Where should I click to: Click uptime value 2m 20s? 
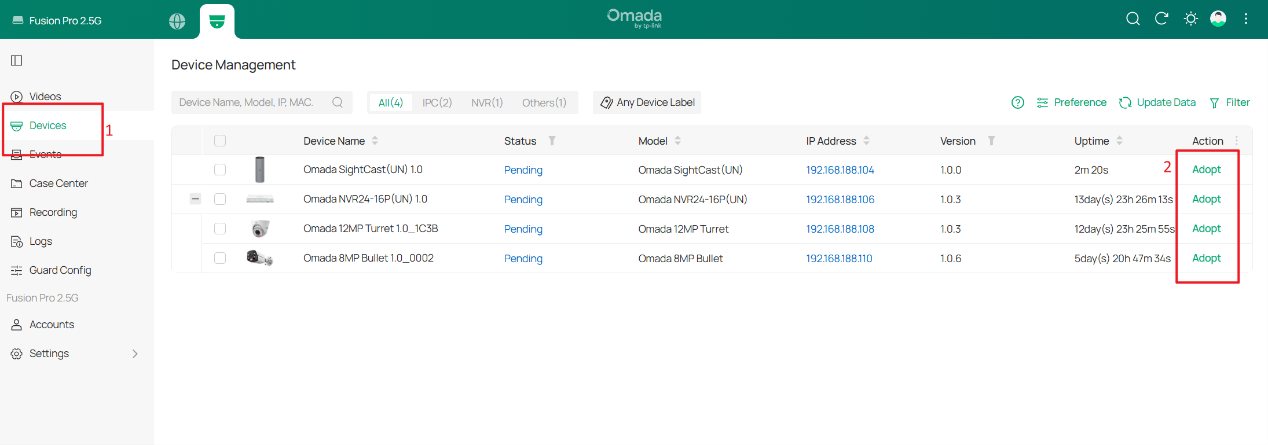coord(1091,170)
